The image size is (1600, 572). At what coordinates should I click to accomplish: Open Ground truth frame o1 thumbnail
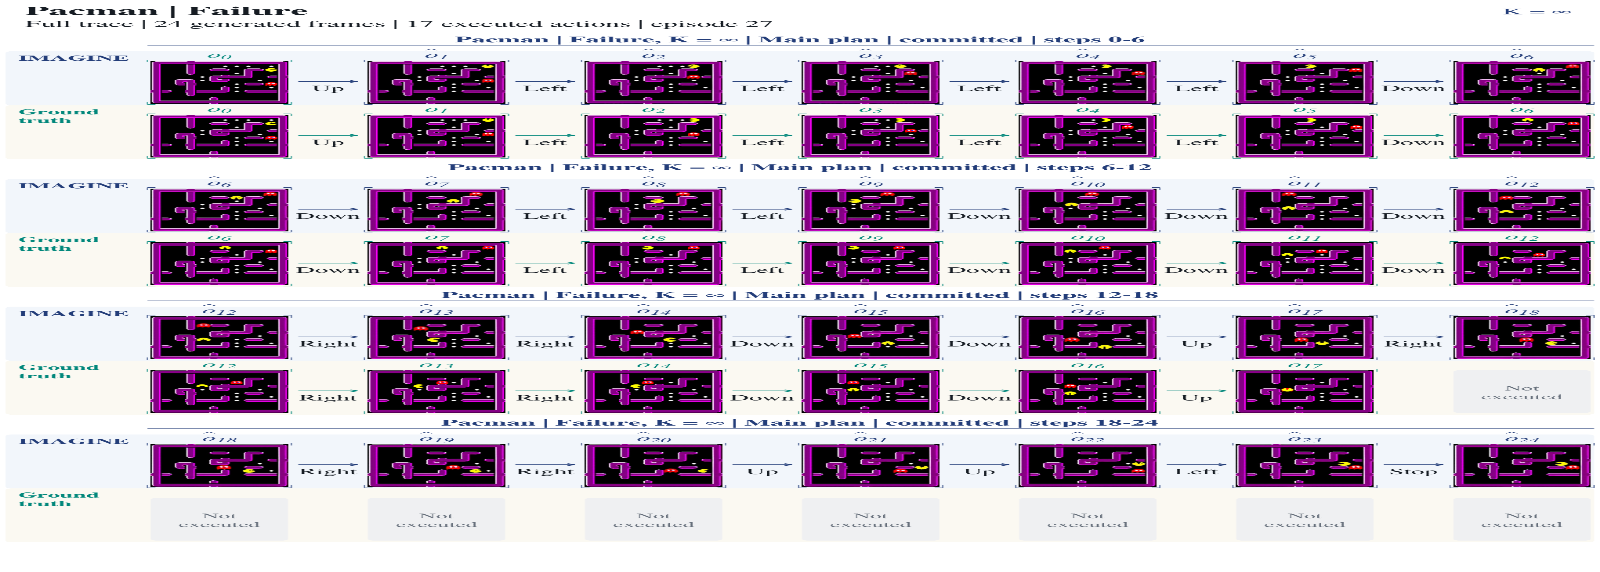click(437, 136)
